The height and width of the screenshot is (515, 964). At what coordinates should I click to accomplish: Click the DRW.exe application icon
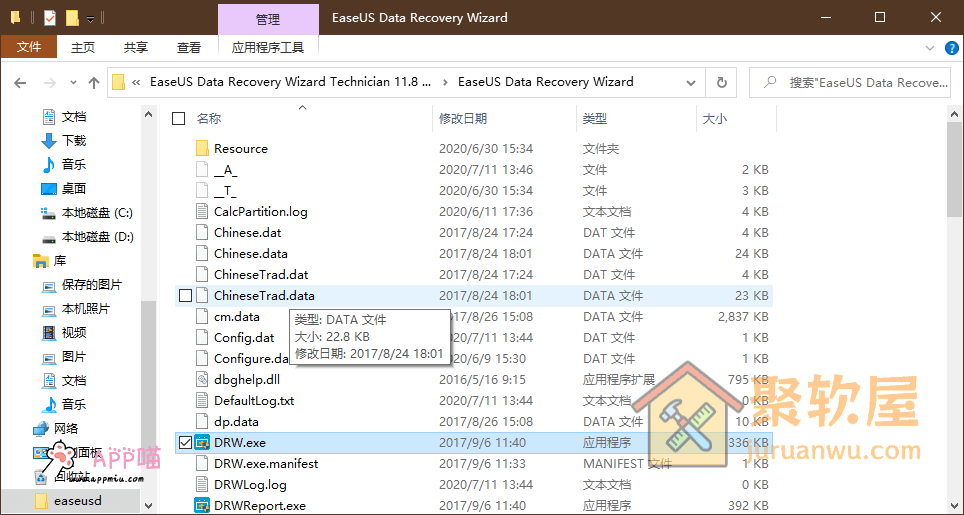[202, 442]
